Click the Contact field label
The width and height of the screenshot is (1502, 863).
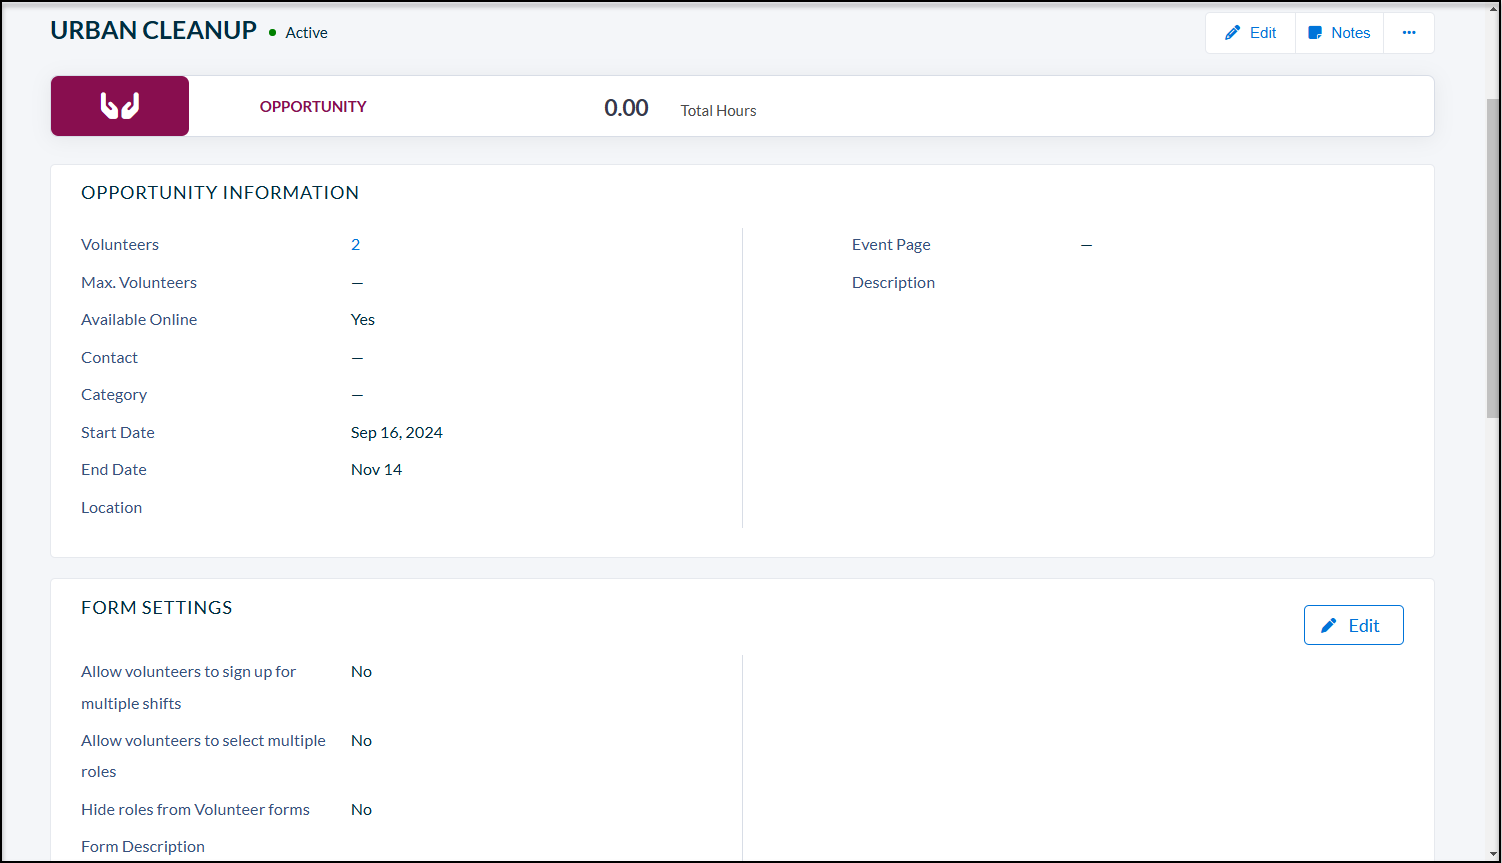tap(109, 358)
